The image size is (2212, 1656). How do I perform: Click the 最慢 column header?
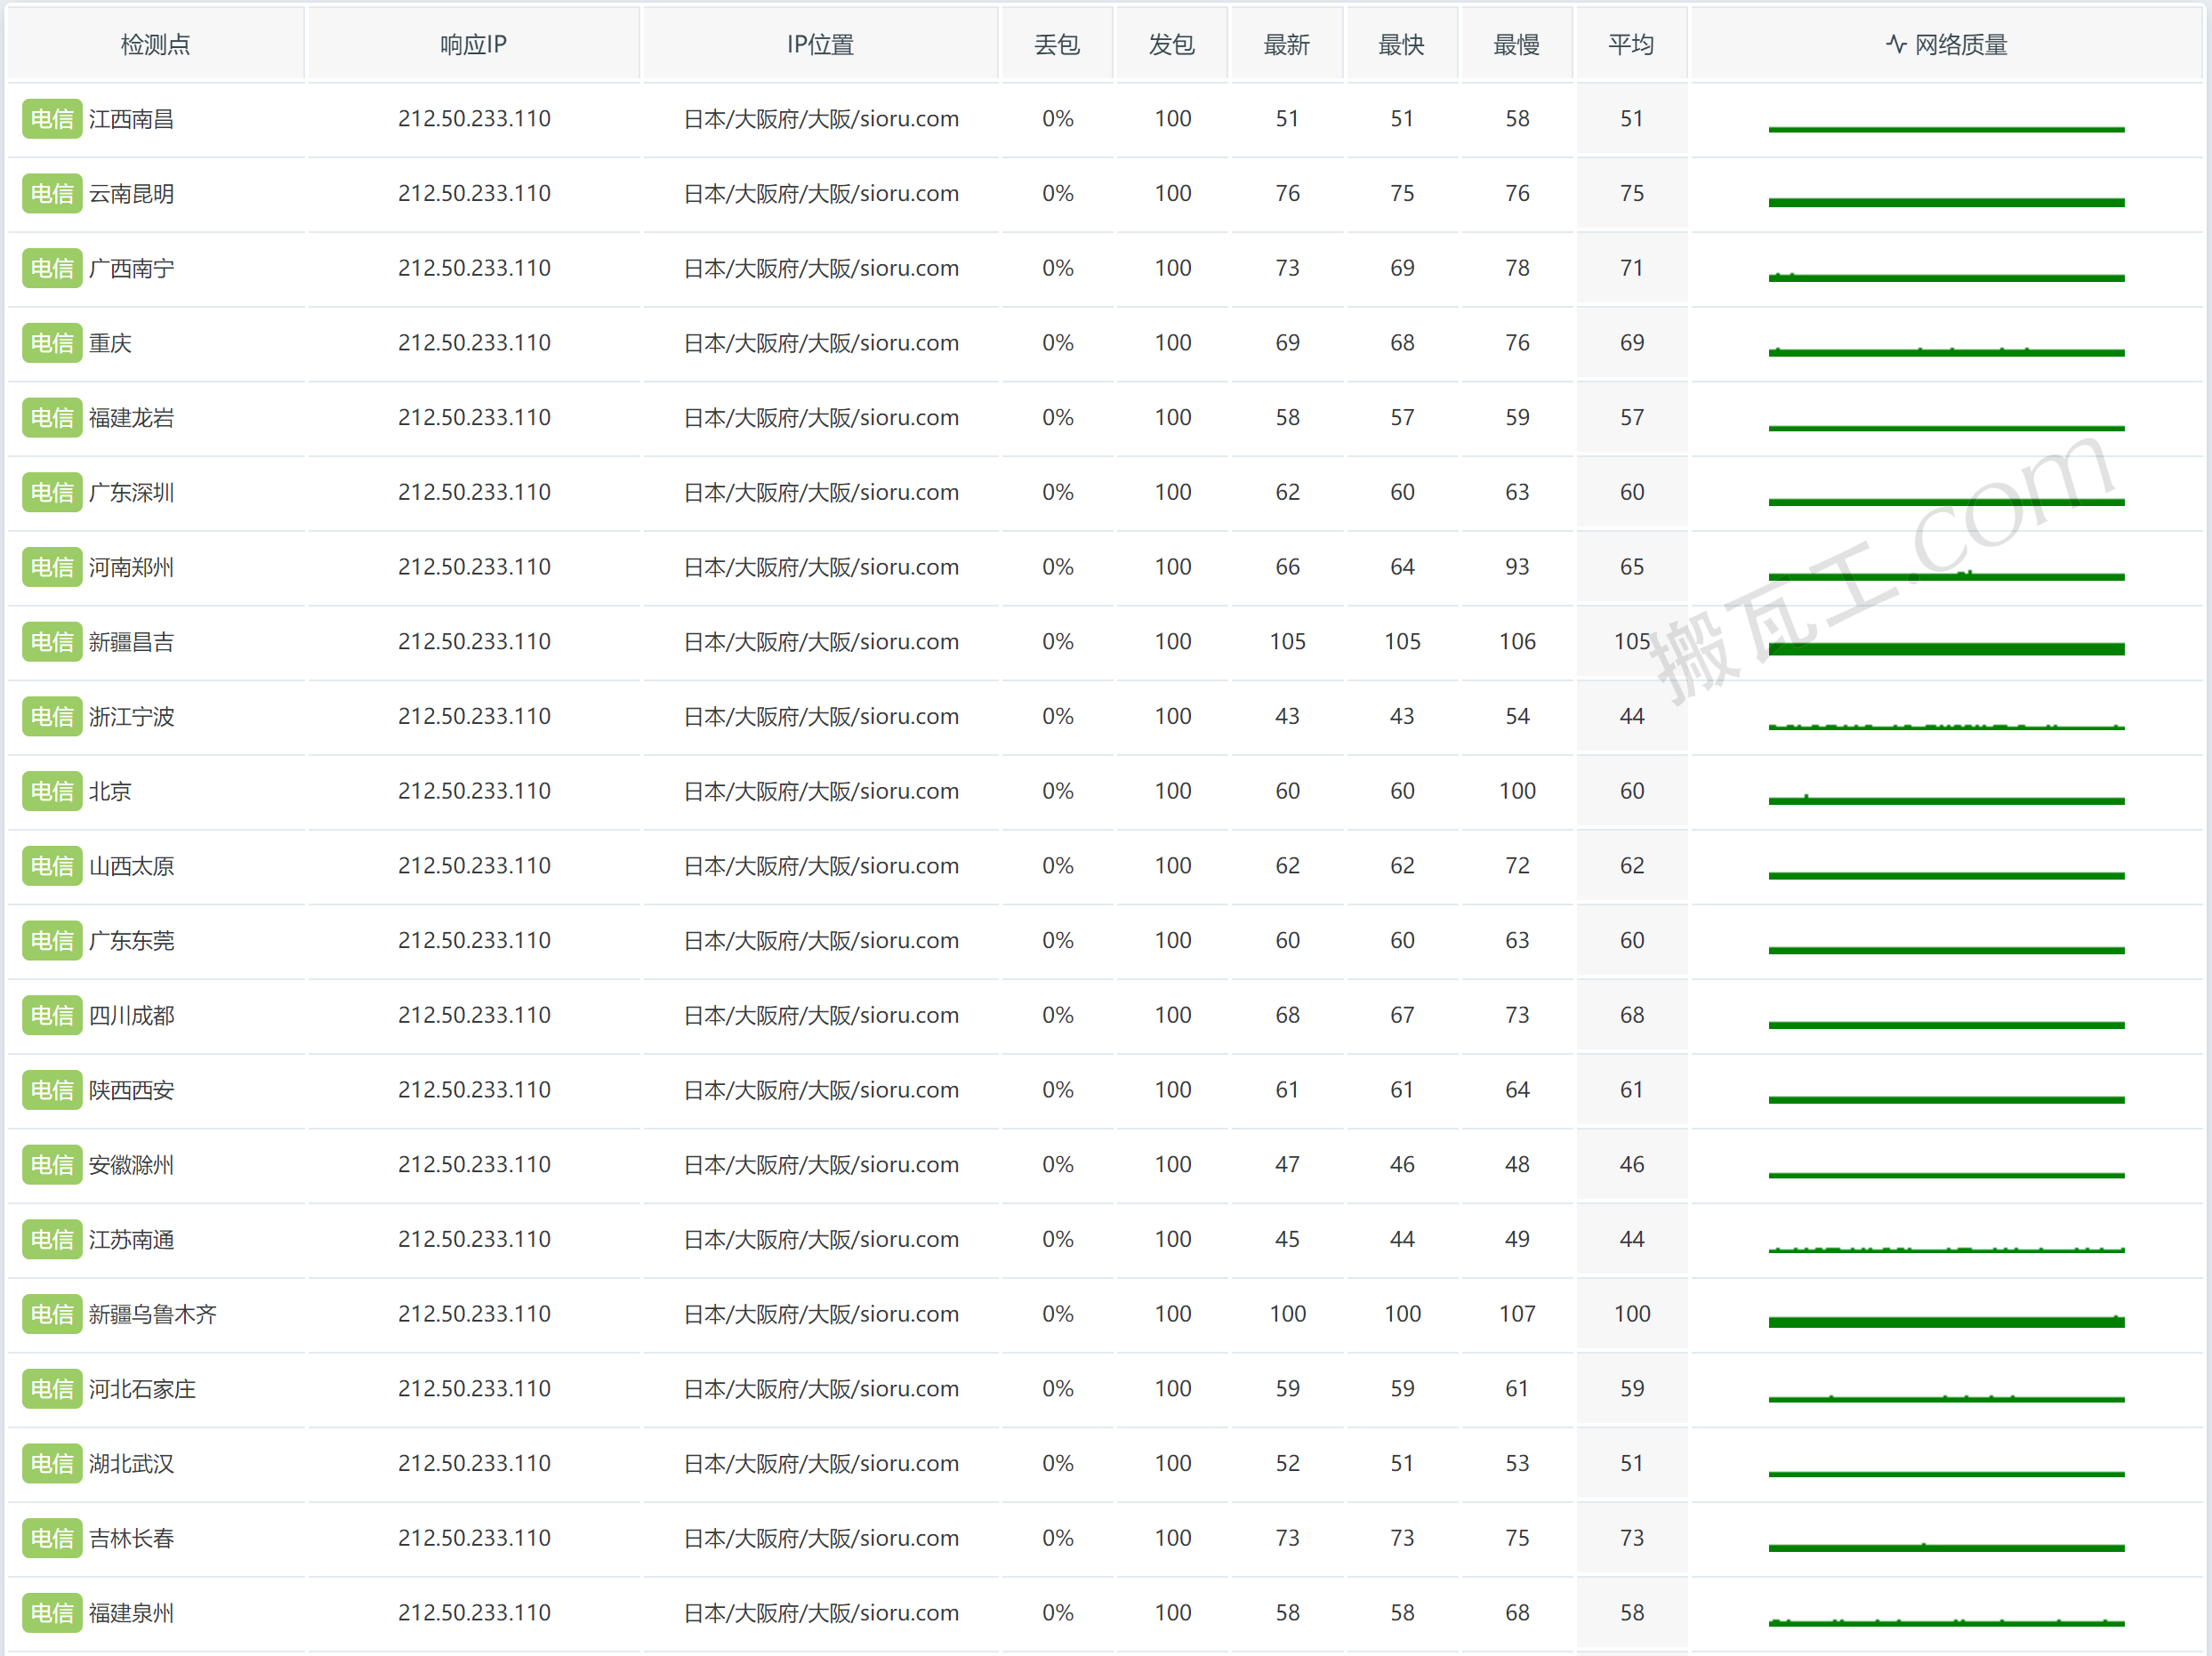pyautogui.click(x=1516, y=44)
